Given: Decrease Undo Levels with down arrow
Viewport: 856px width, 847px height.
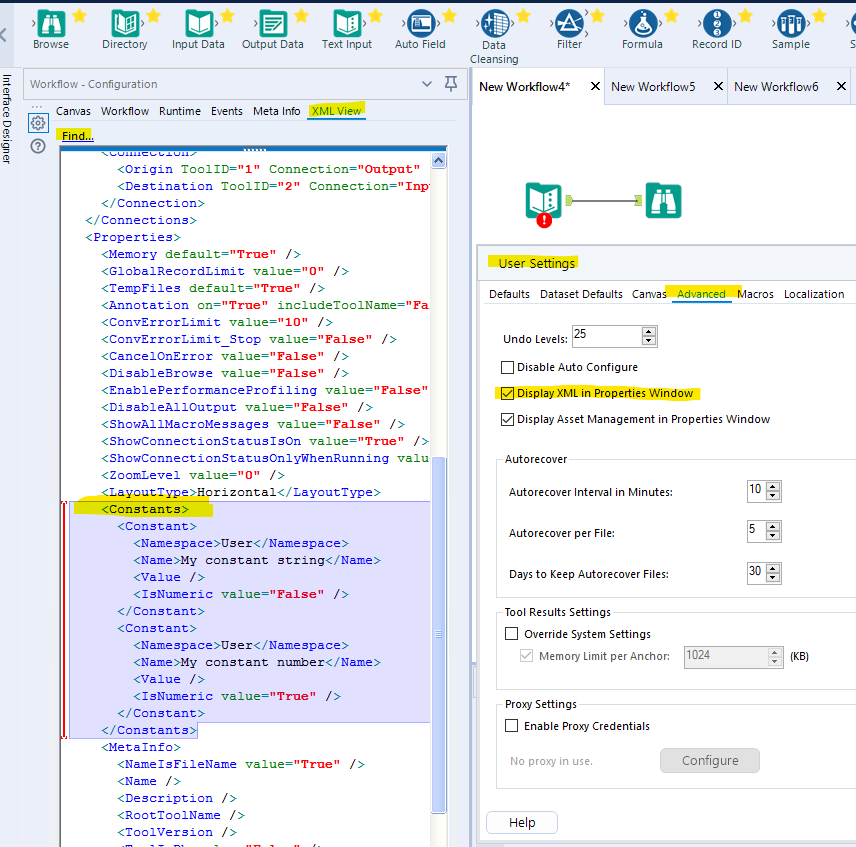Looking at the screenshot, I should [649, 341].
